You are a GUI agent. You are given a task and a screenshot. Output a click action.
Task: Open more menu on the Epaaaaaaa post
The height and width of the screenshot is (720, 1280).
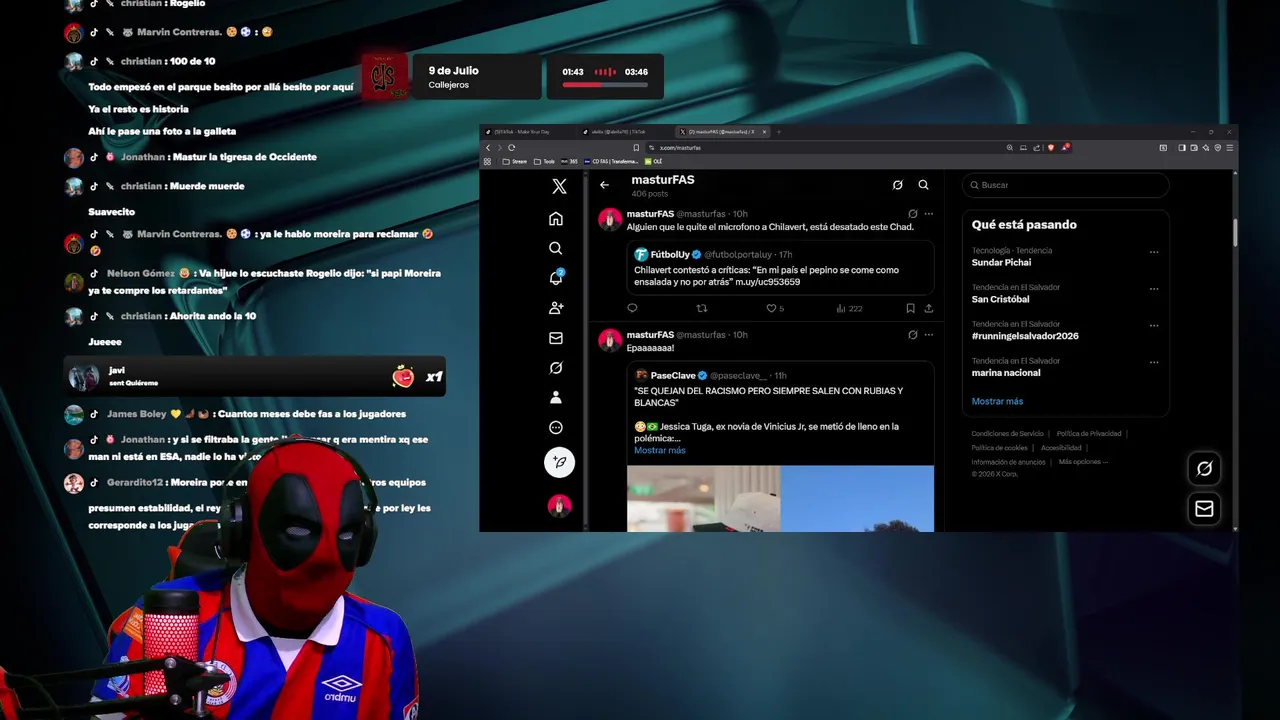[x=929, y=335]
